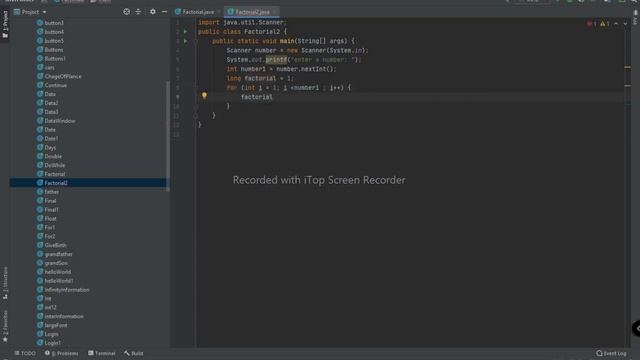Viewport: 640px width, 360px height.
Task: Open the TODO tool window
Action: [25, 353]
